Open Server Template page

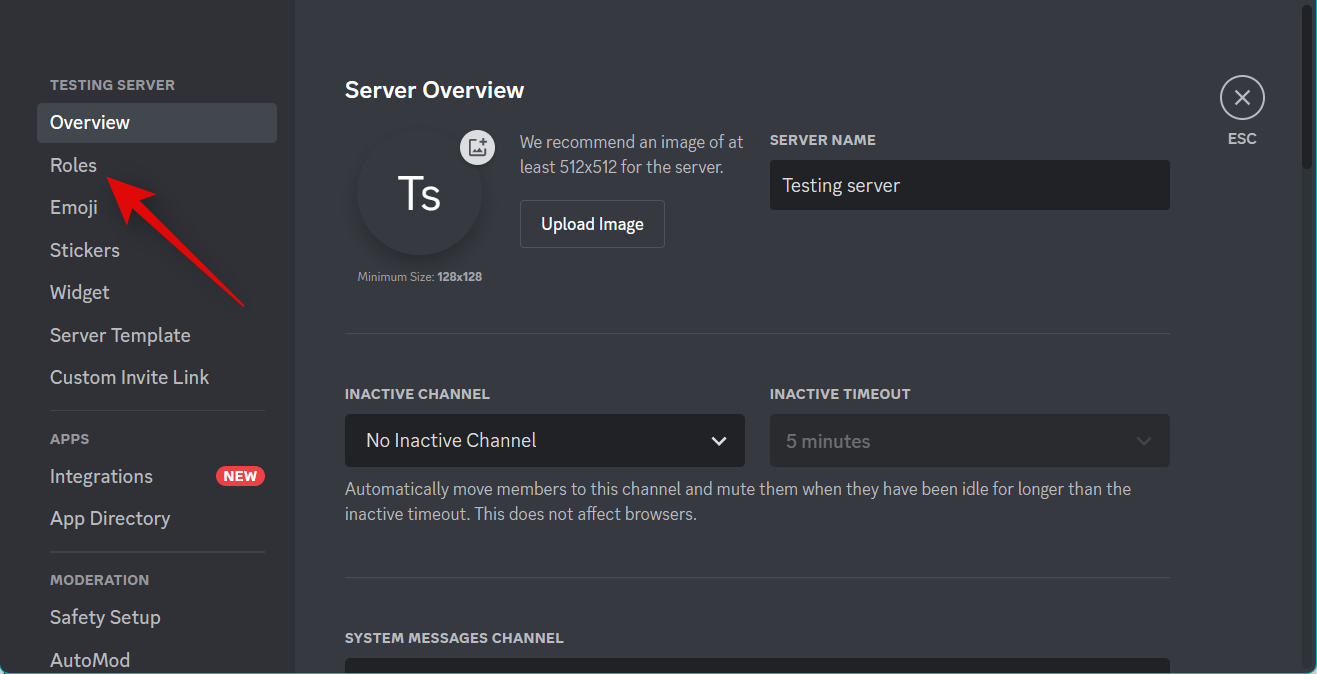tap(120, 335)
